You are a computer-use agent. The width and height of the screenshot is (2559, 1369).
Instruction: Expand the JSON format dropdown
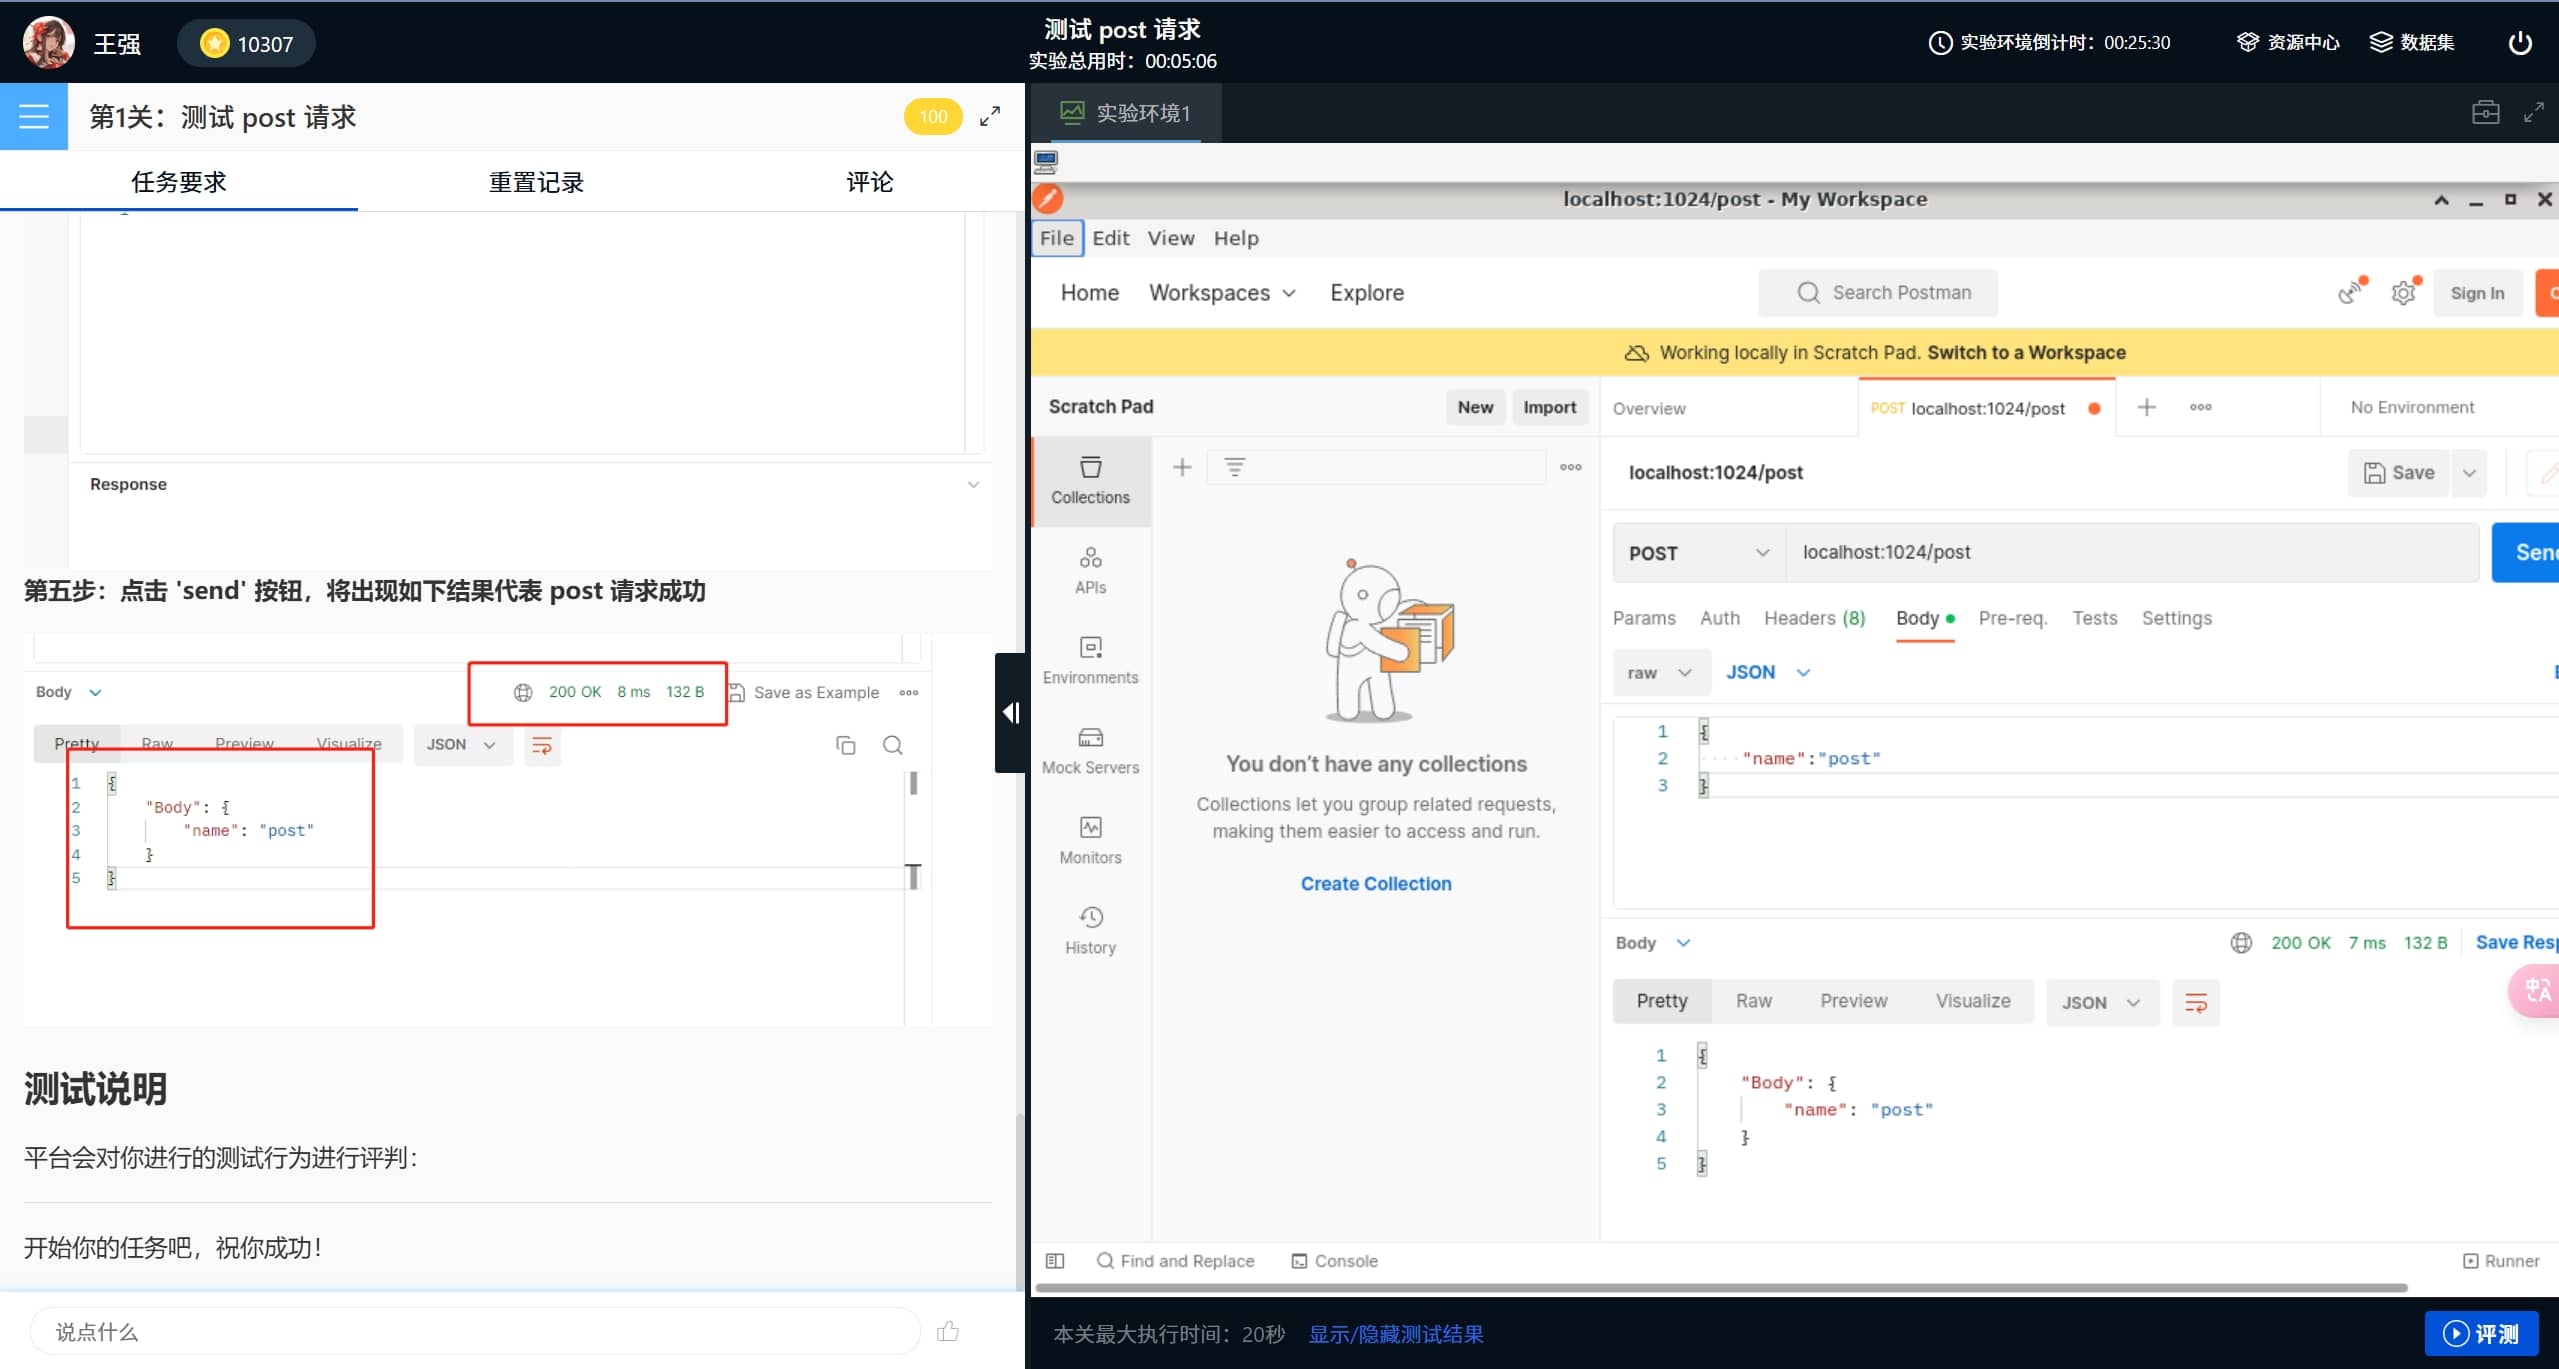coord(1767,672)
